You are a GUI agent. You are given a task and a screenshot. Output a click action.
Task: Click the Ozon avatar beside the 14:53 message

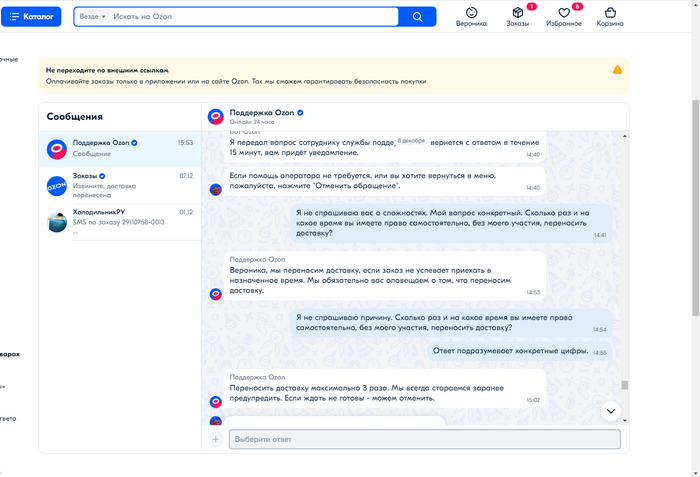[x=216, y=294]
